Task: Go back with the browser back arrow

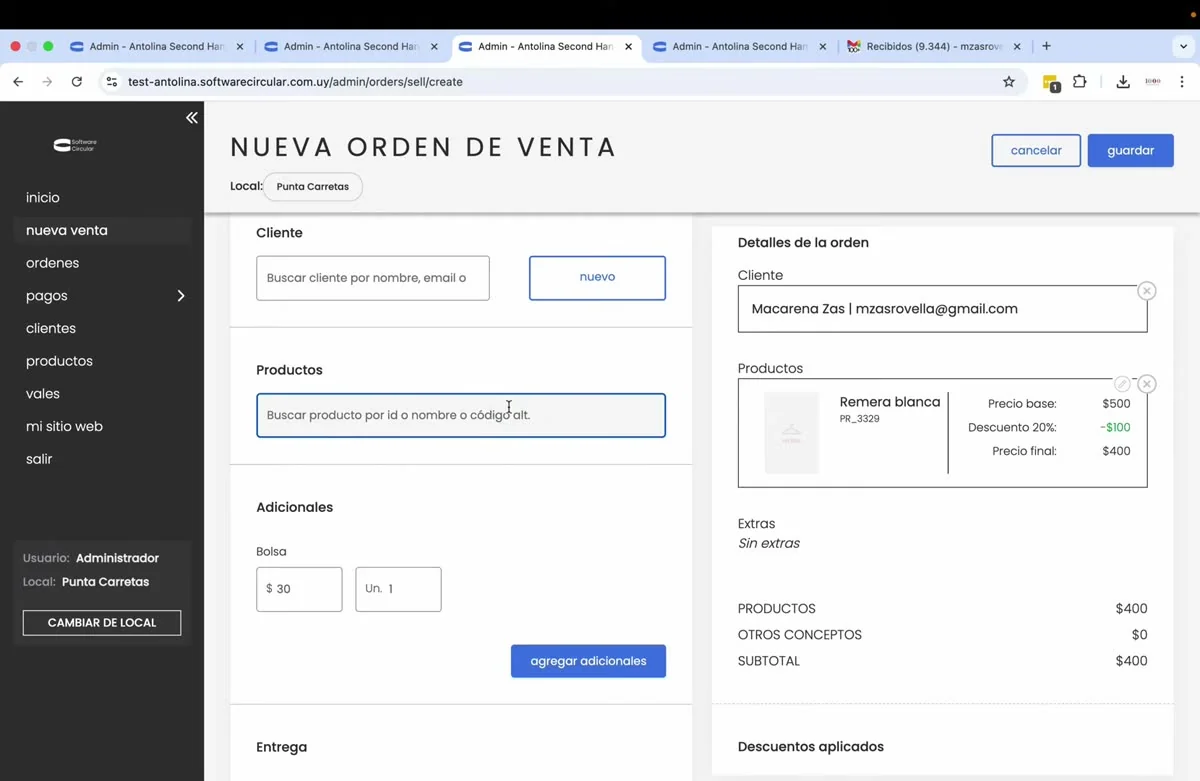Action: pos(18,82)
